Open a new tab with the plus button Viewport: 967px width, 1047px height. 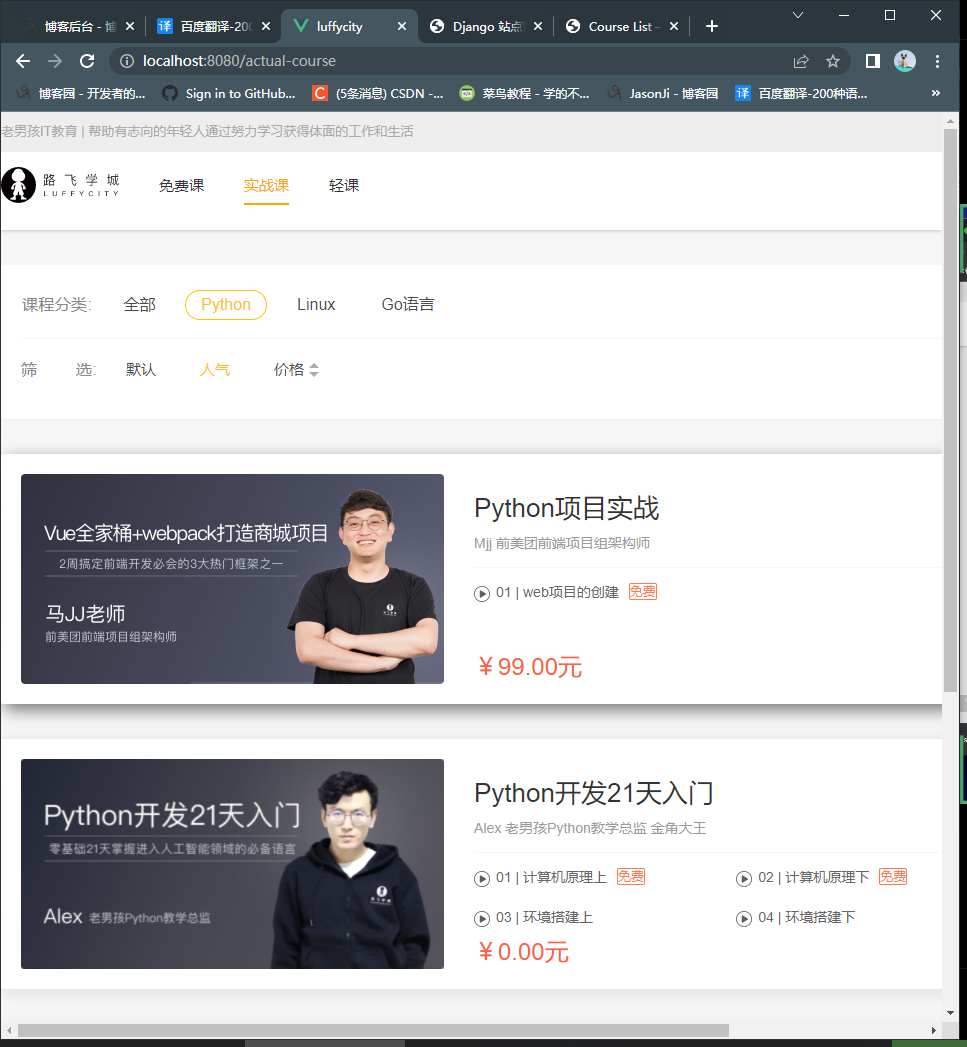pyautogui.click(x=712, y=26)
